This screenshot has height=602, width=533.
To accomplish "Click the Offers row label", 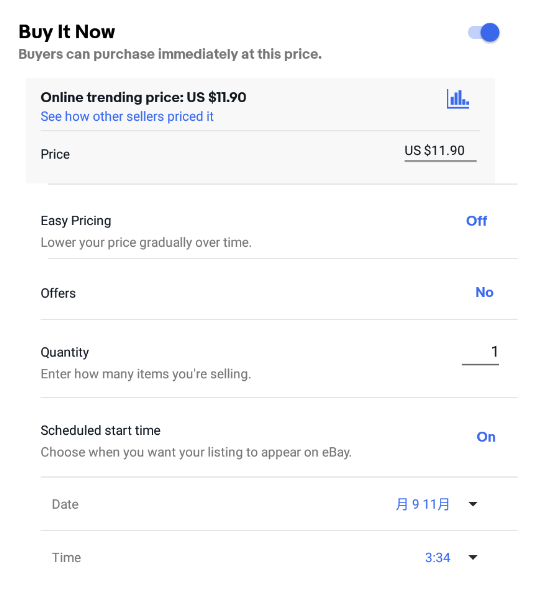I will pos(58,293).
